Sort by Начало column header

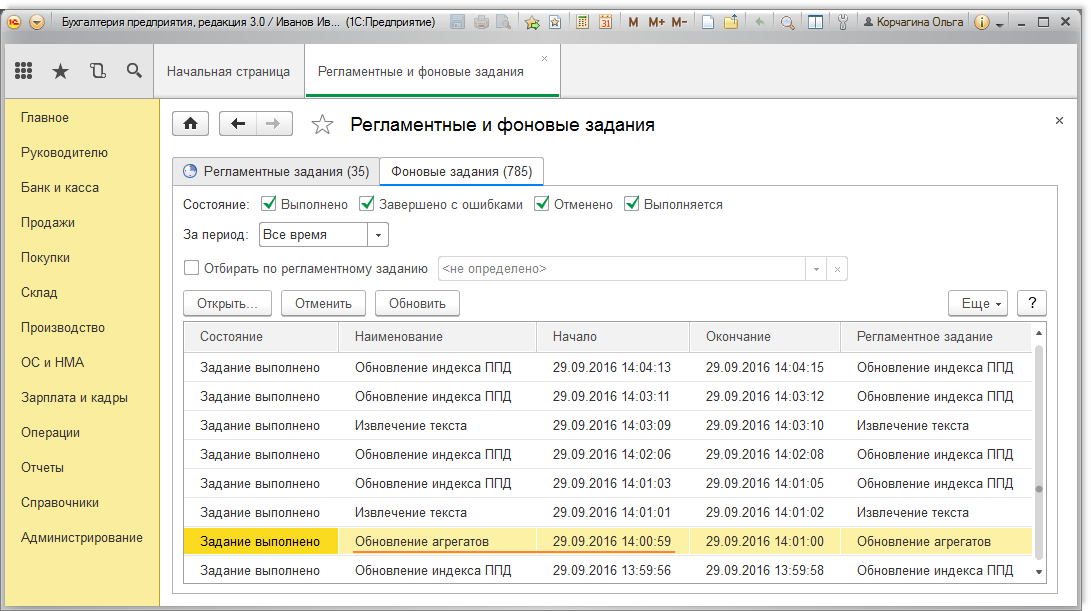tap(612, 336)
